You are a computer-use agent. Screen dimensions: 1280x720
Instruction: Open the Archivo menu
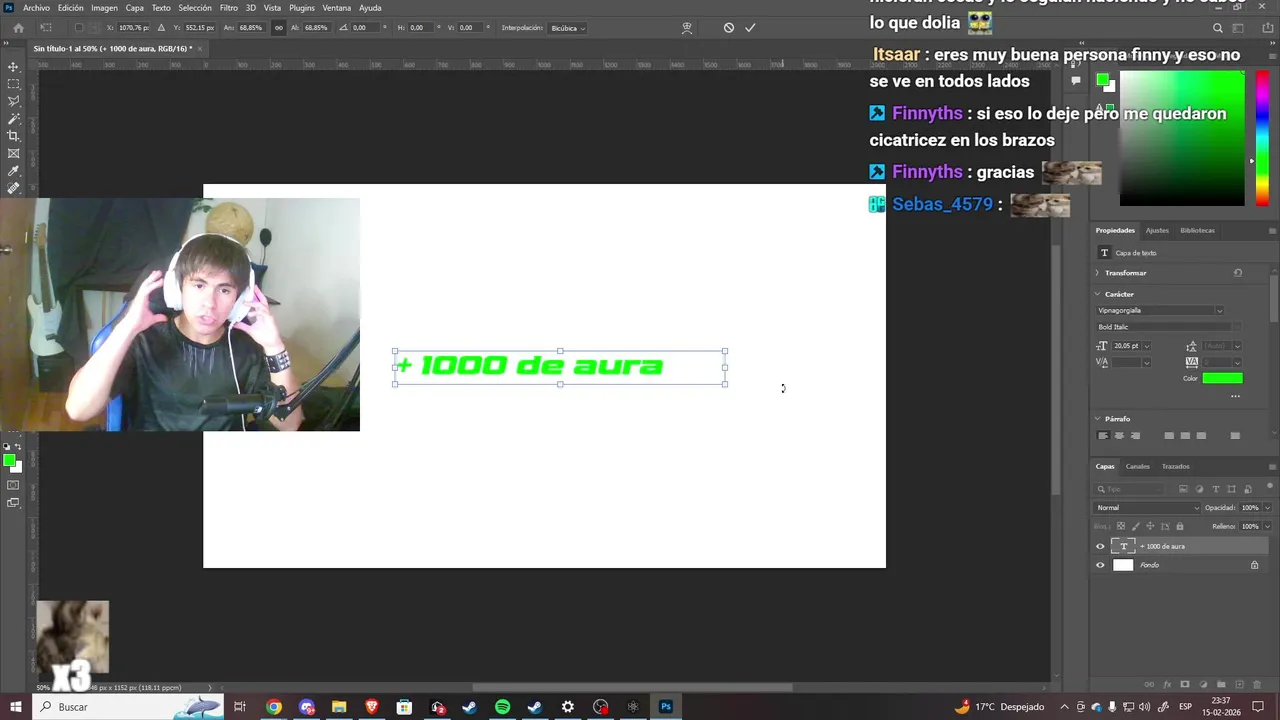coord(36,8)
